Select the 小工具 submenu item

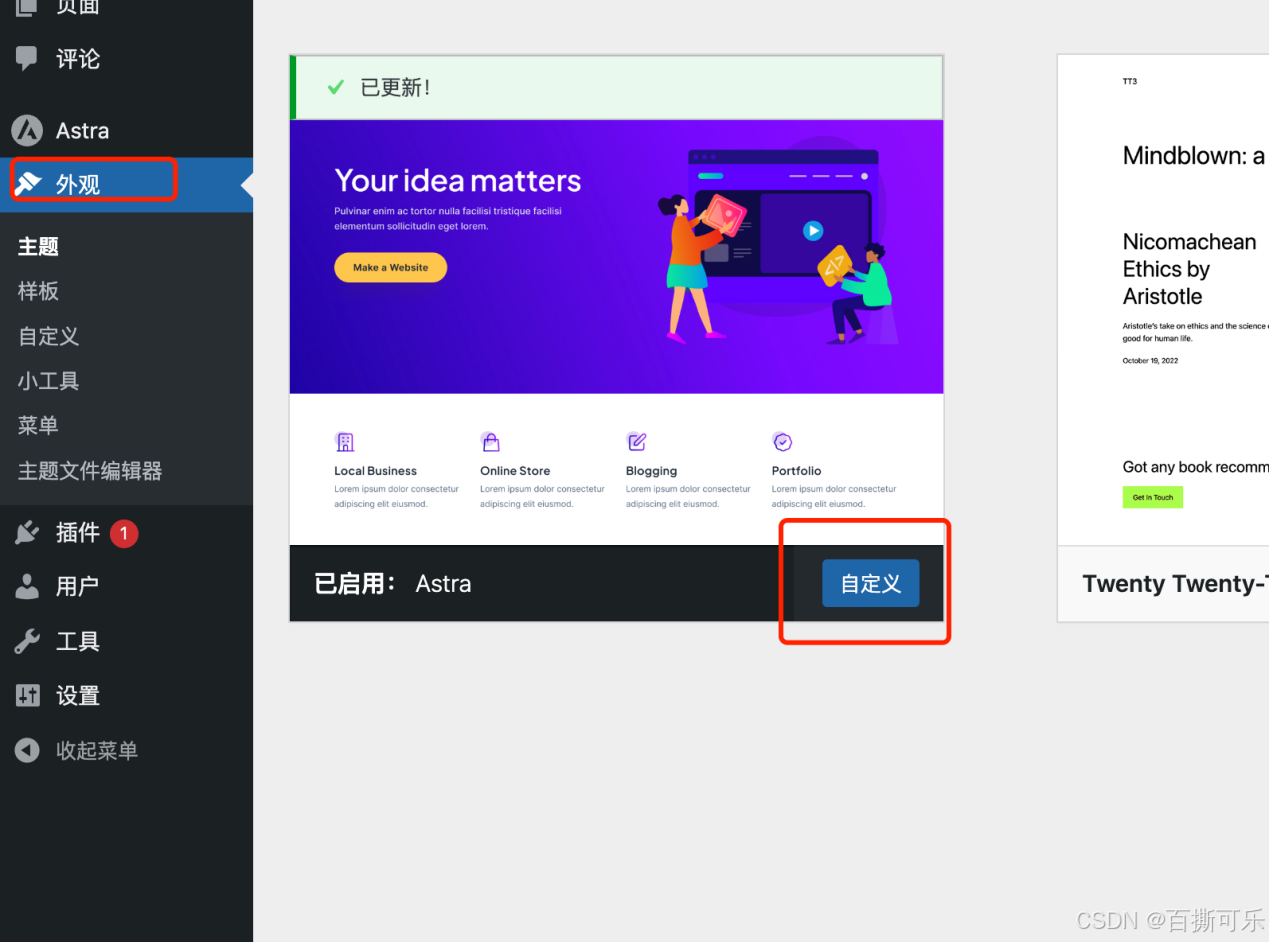tap(48, 381)
